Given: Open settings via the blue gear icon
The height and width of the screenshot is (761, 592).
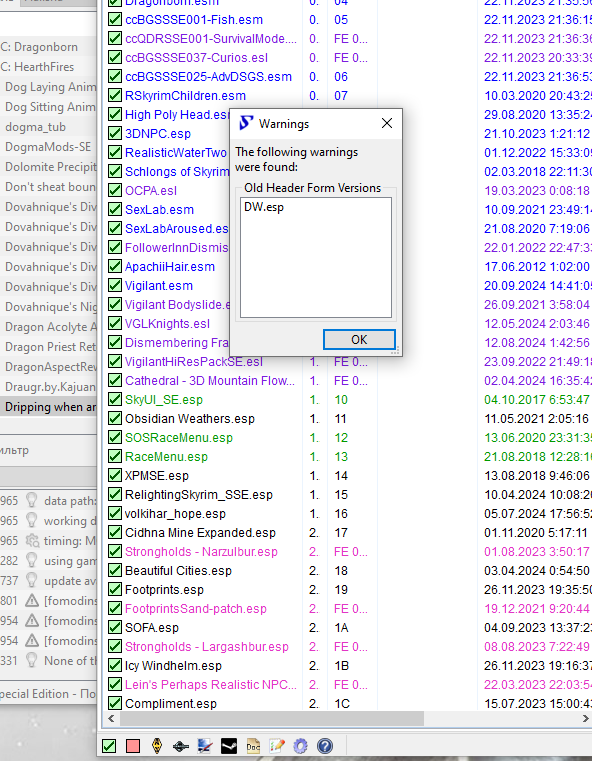Looking at the screenshot, I should [x=301, y=745].
